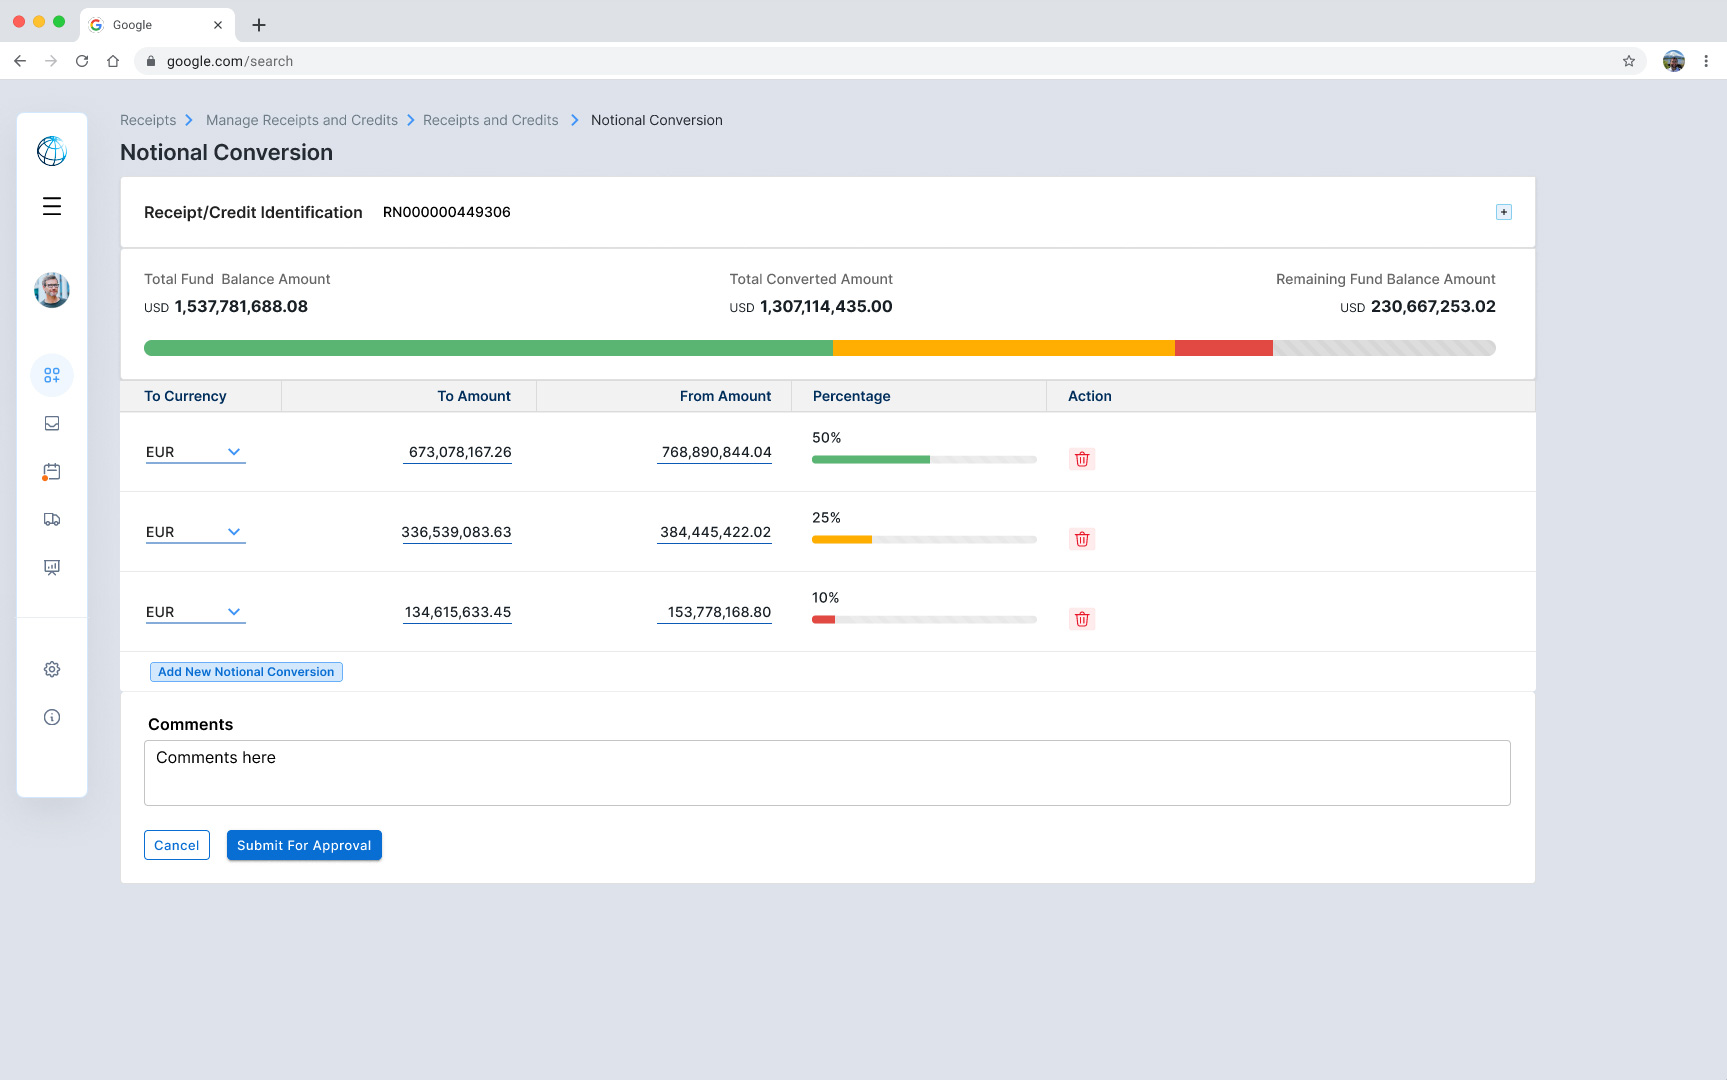This screenshot has height=1080, width=1727.
Task: Click the delivery truck icon in sidebar
Action: point(52,519)
